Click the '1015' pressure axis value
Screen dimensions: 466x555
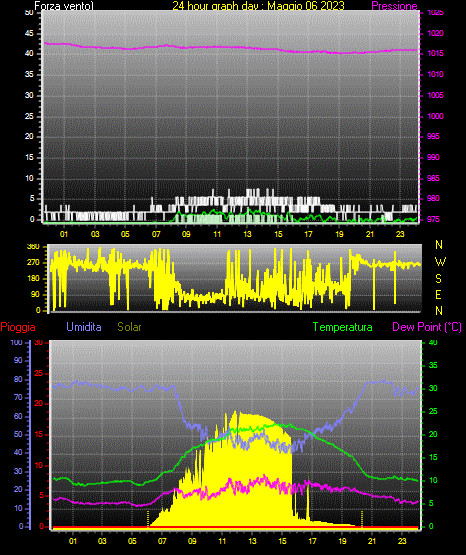click(436, 53)
